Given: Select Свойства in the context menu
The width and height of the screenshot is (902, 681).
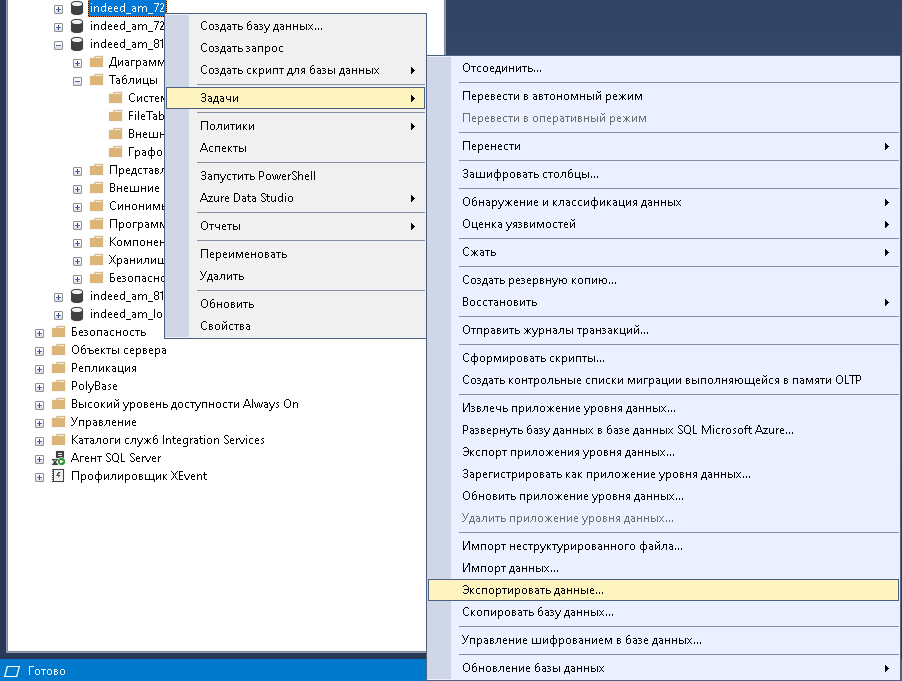Looking at the screenshot, I should tap(225, 326).
